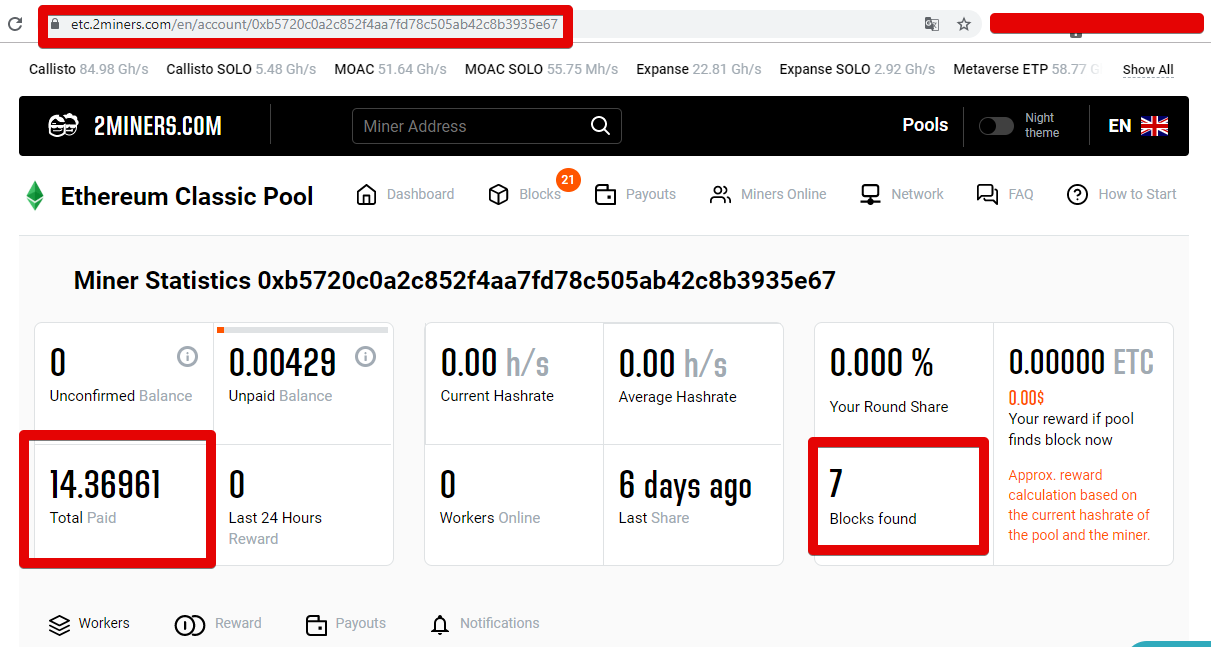Screen dimensions: 1211x647
Task: Open the Callisto 84.98 Gh/s pool link
Action: coord(89,69)
